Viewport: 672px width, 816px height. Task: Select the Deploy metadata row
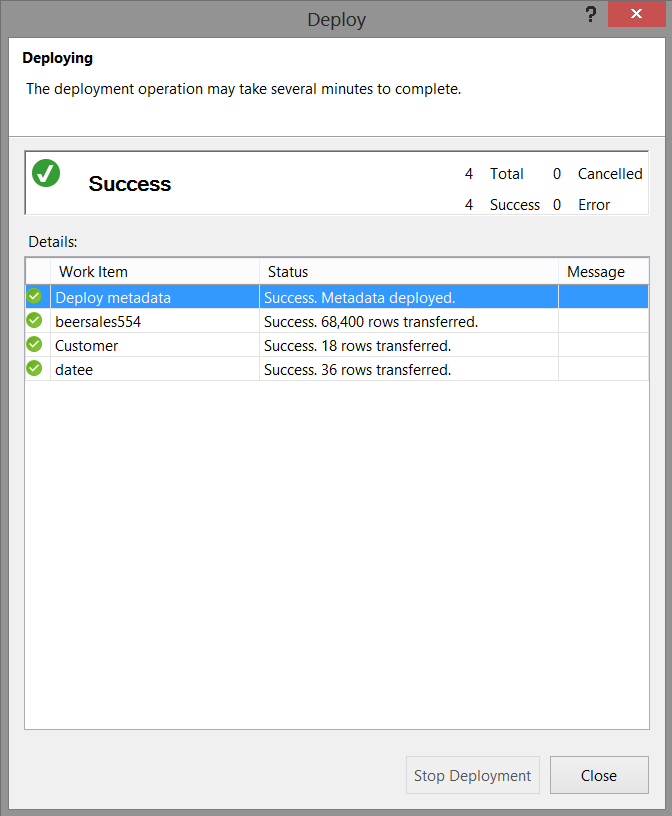click(337, 297)
